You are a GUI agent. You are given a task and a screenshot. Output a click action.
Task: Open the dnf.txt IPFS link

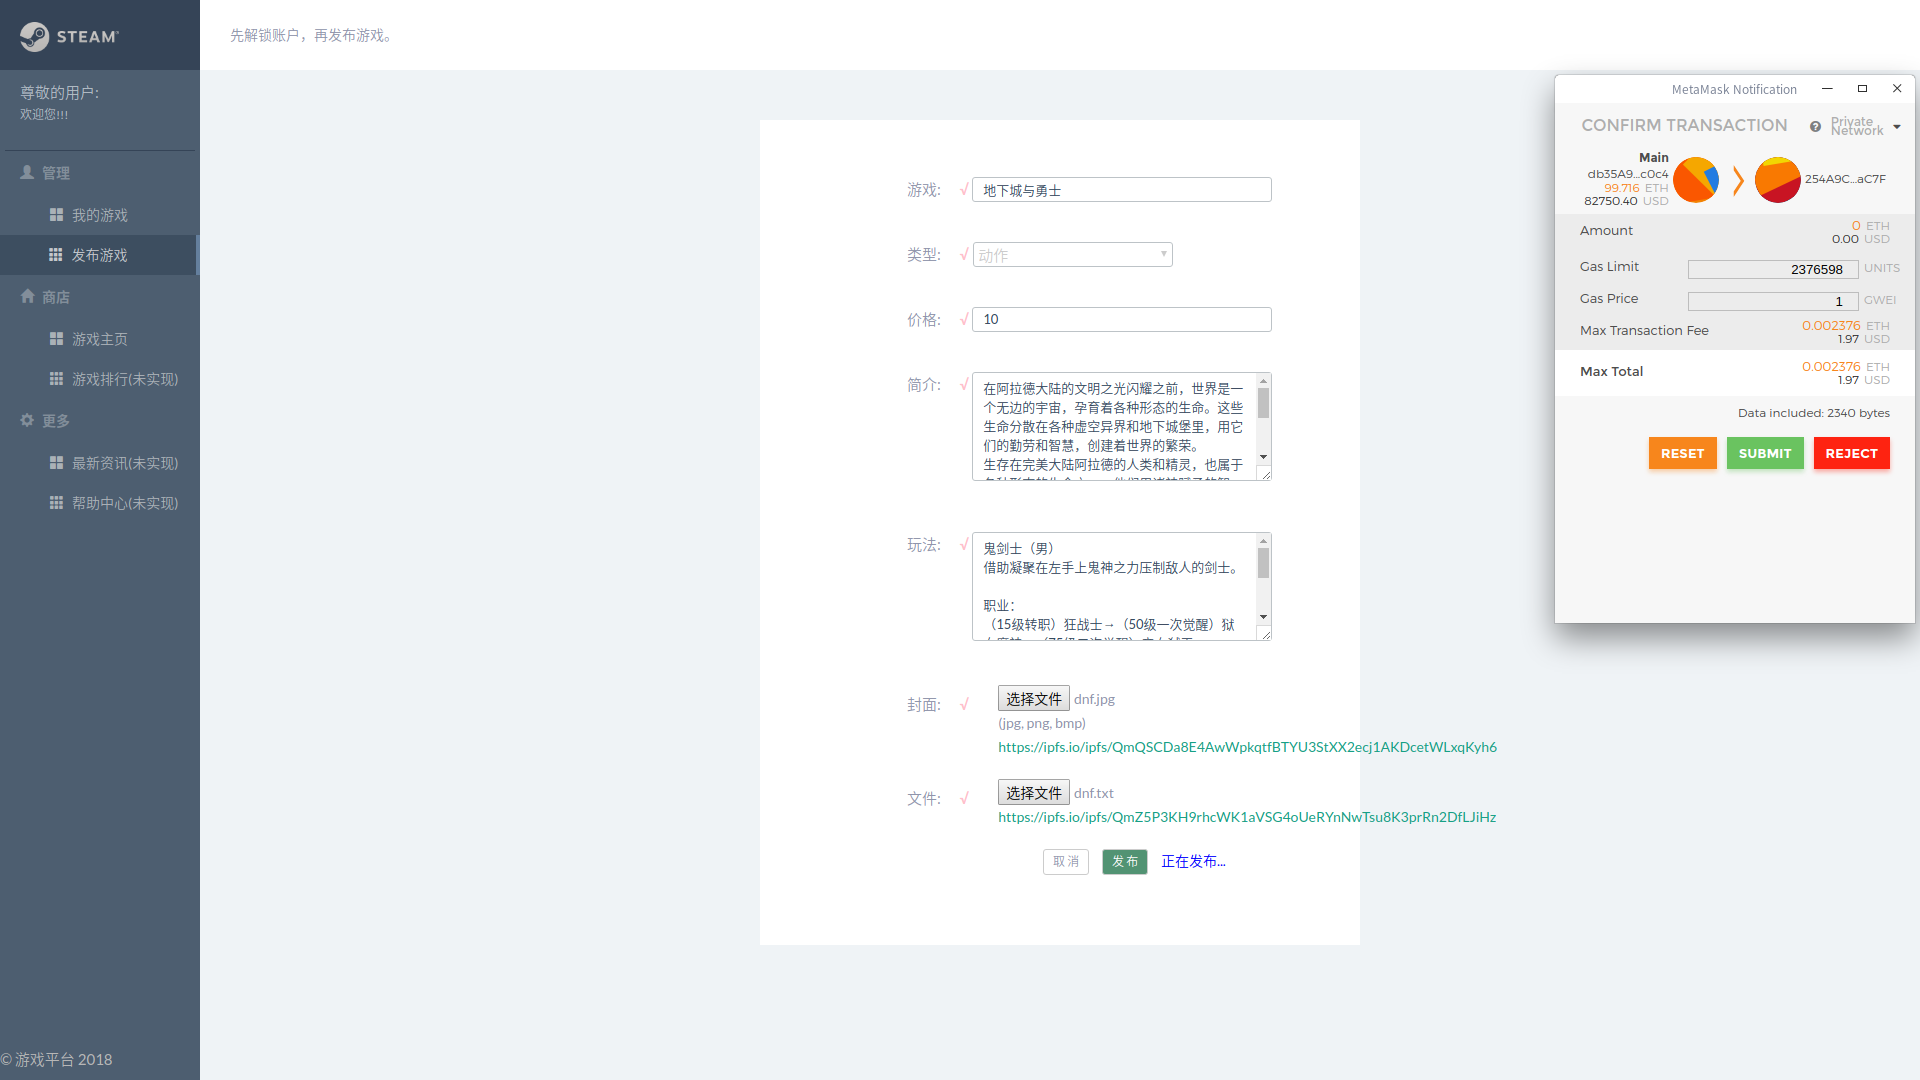click(1246, 817)
